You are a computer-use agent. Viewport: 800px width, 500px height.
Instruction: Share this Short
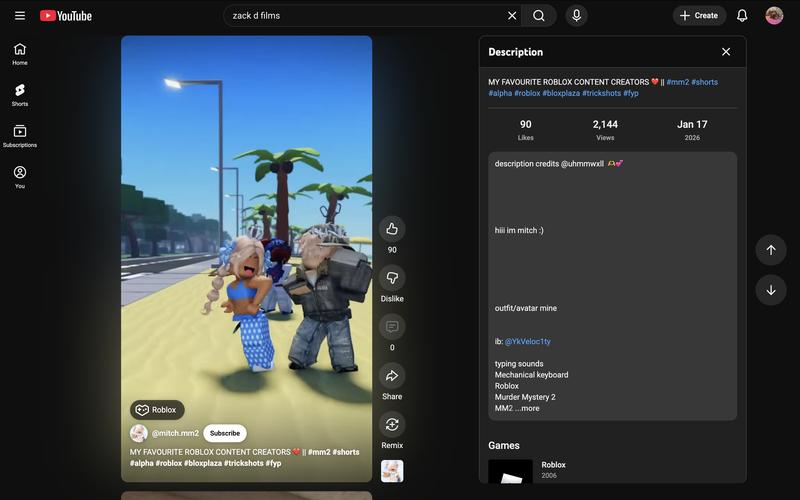tap(392, 376)
